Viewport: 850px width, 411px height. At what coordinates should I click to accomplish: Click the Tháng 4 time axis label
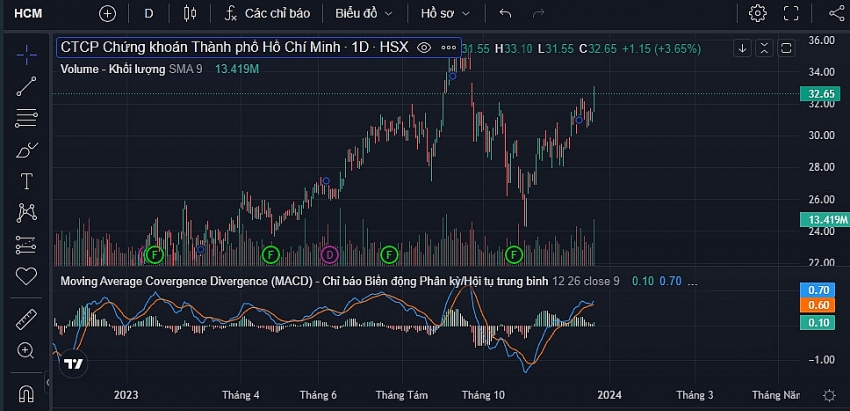tap(240, 395)
